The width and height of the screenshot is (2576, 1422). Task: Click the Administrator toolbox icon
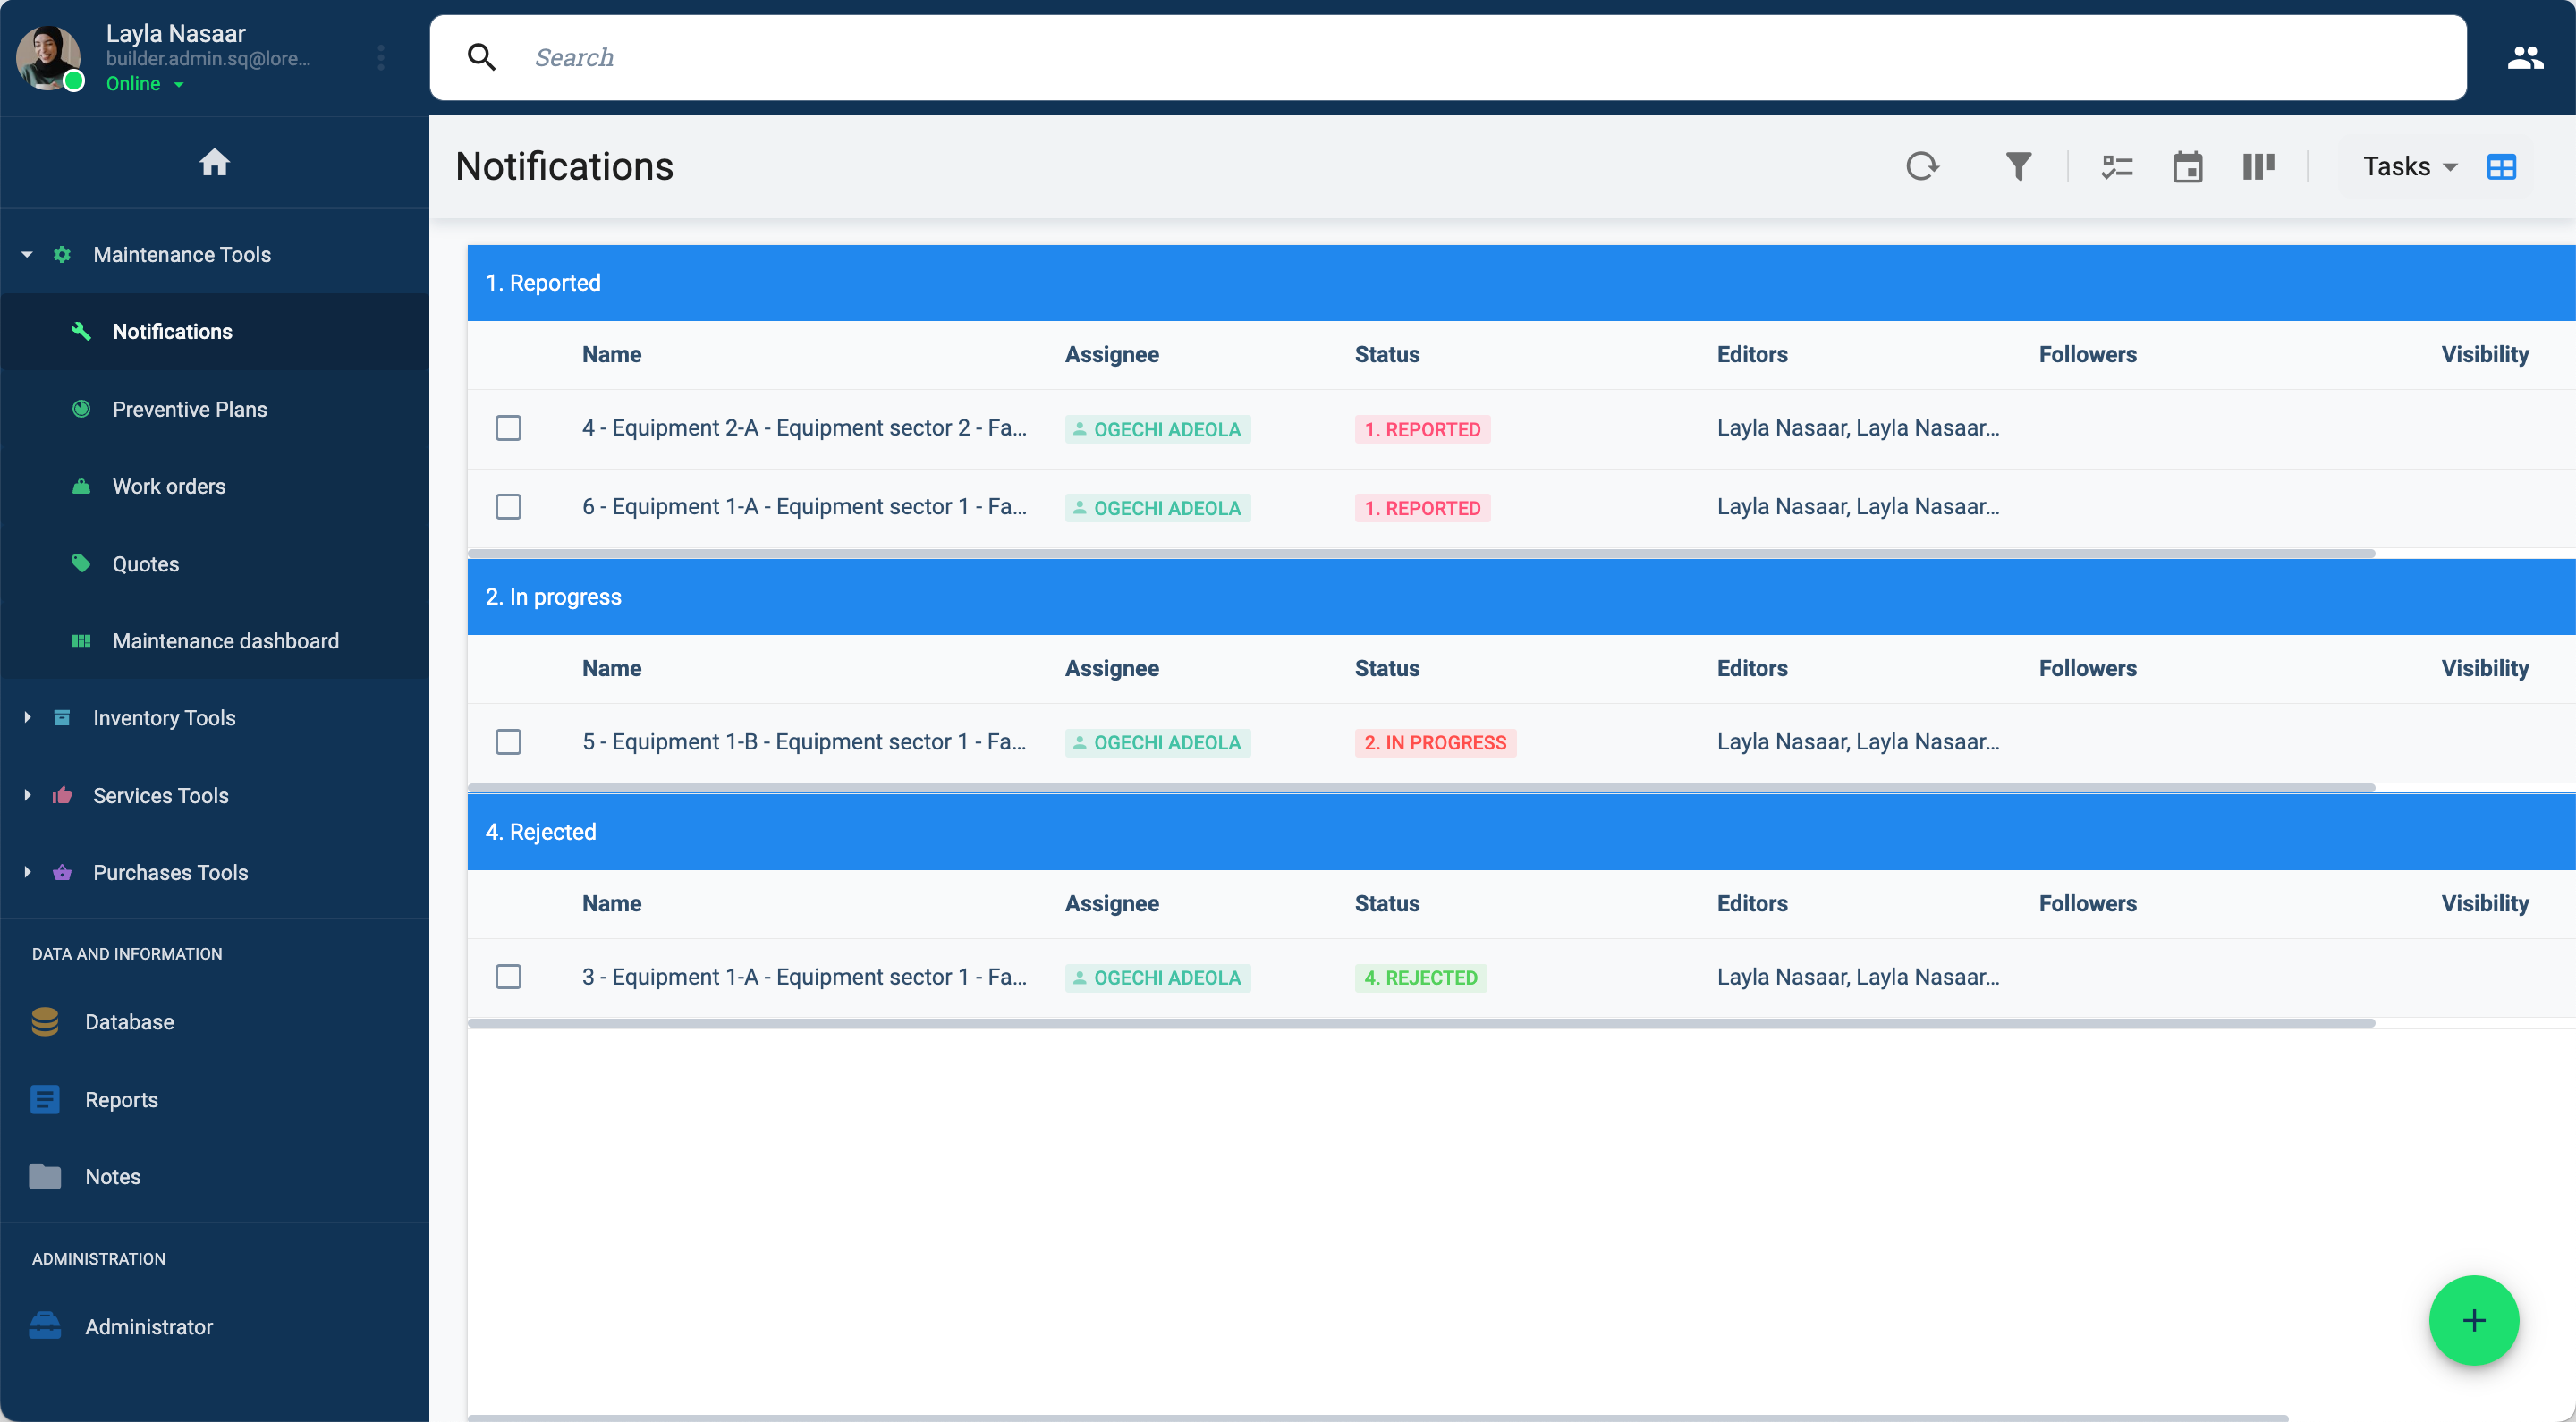click(45, 1325)
